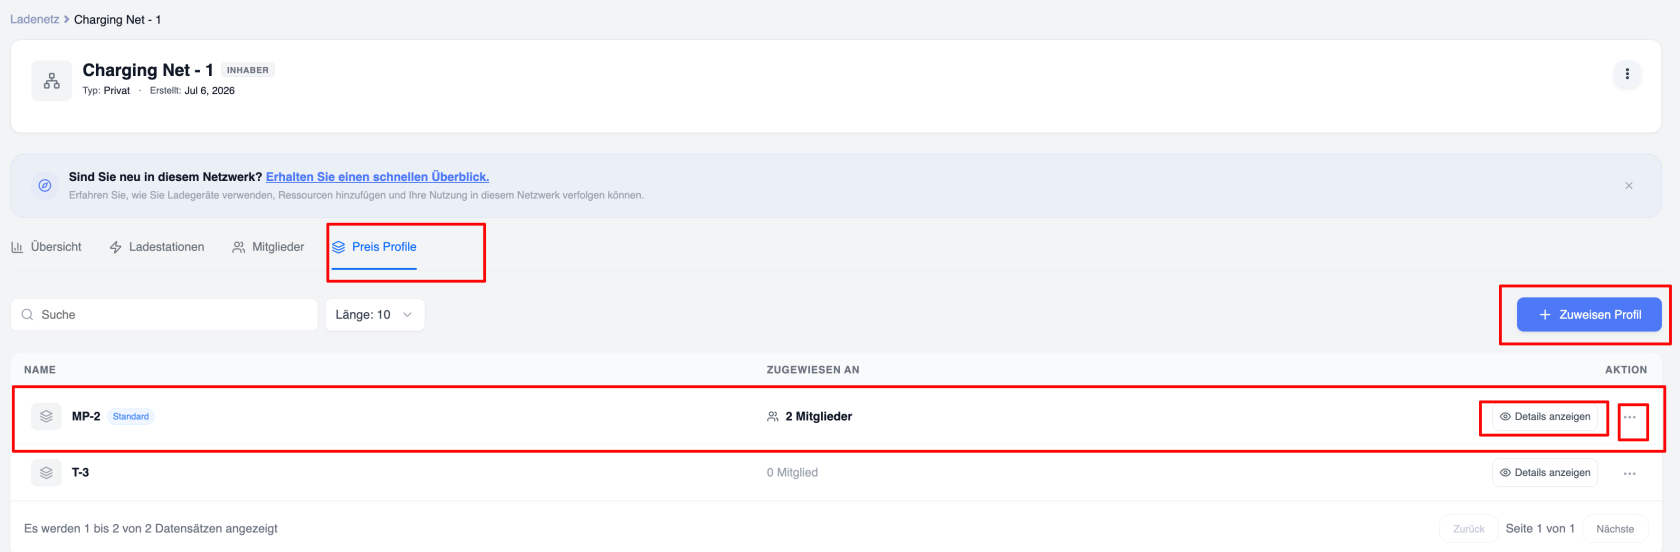The image size is (1680, 552).
Task: Click the Charging Net network icon
Action: click(51, 81)
